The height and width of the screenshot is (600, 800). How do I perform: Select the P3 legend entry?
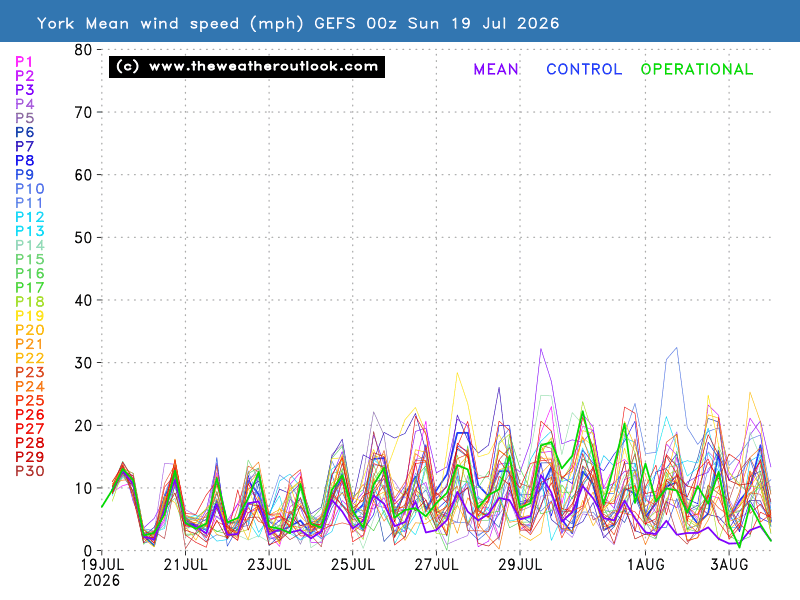(24, 90)
